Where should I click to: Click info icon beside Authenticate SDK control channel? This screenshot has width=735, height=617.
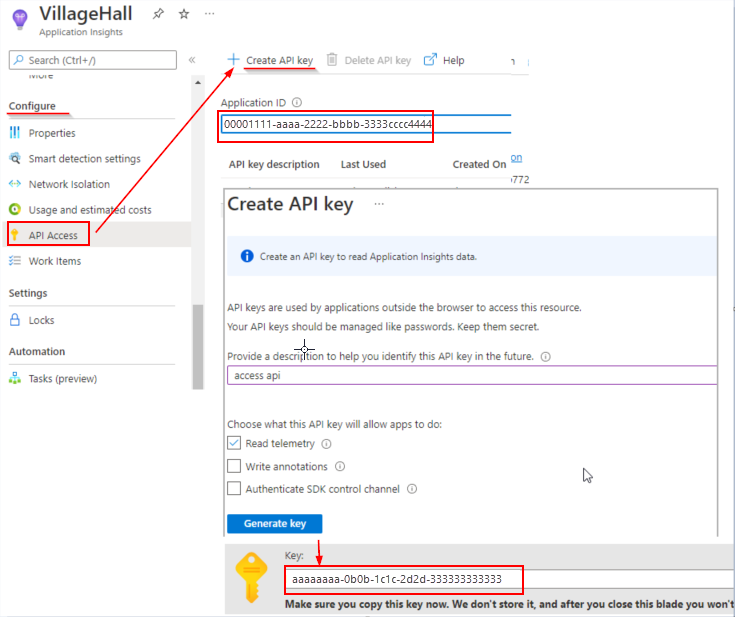click(412, 489)
